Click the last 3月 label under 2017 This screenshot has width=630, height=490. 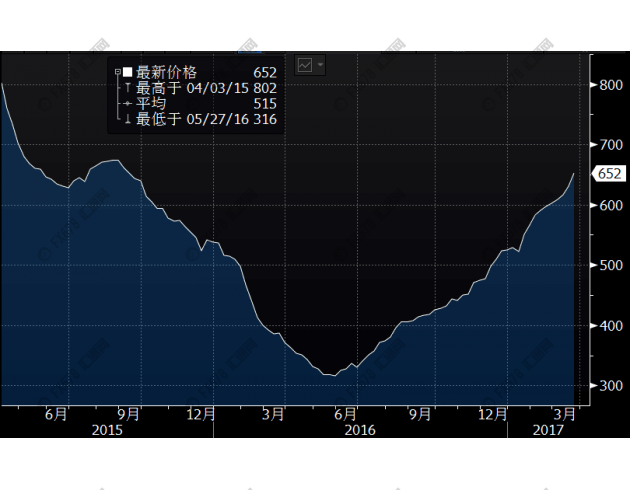pos(564,412)
